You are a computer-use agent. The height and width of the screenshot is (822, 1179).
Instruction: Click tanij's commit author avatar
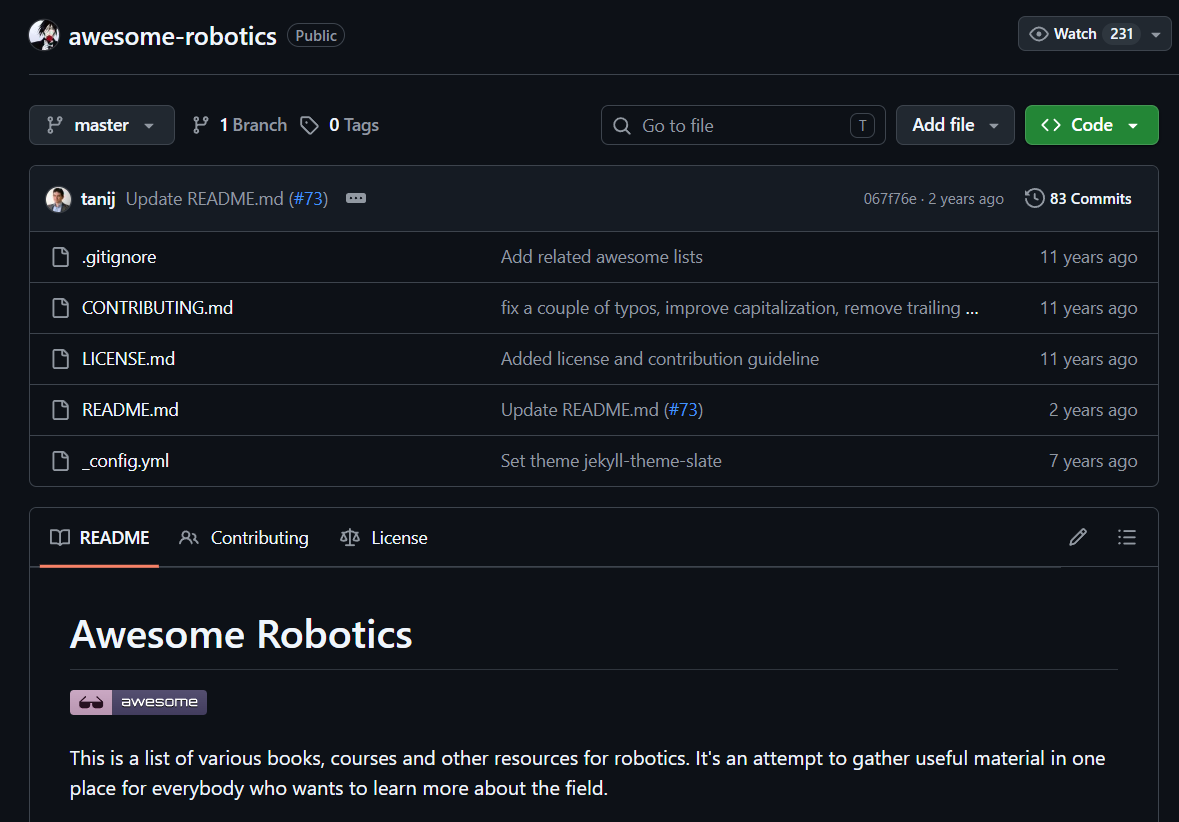(58, 199)
